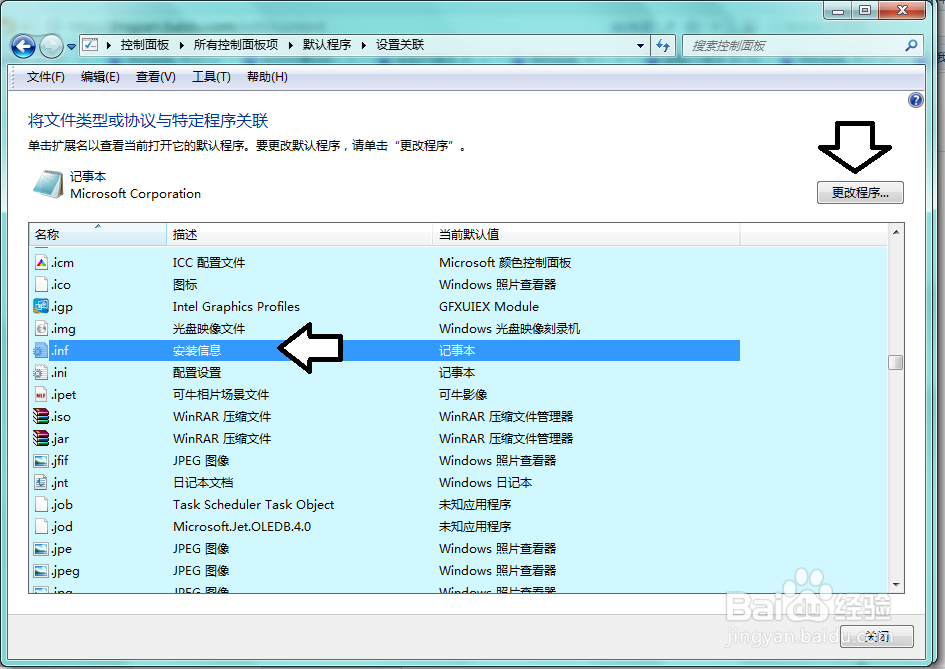Select the 可牛影像 default value
The image size is (945, 669).
(x=463, y=395)
